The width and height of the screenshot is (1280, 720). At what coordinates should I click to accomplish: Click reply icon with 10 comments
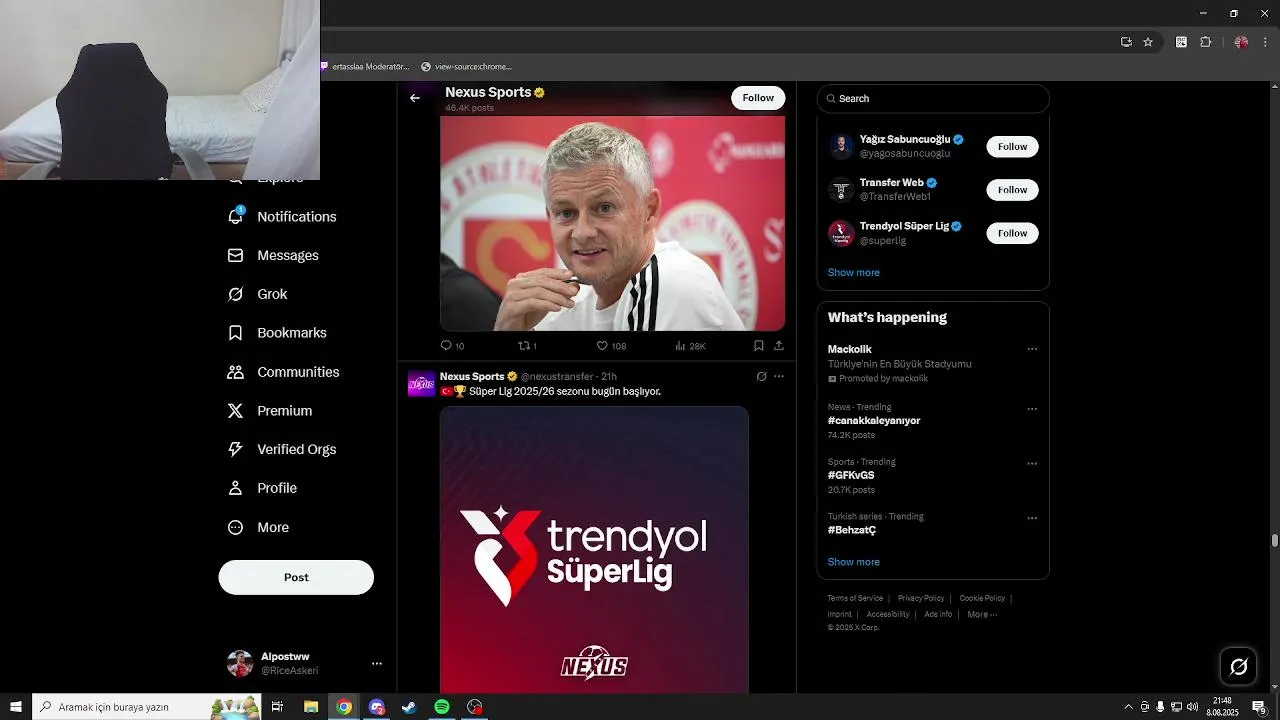(446, 345)
